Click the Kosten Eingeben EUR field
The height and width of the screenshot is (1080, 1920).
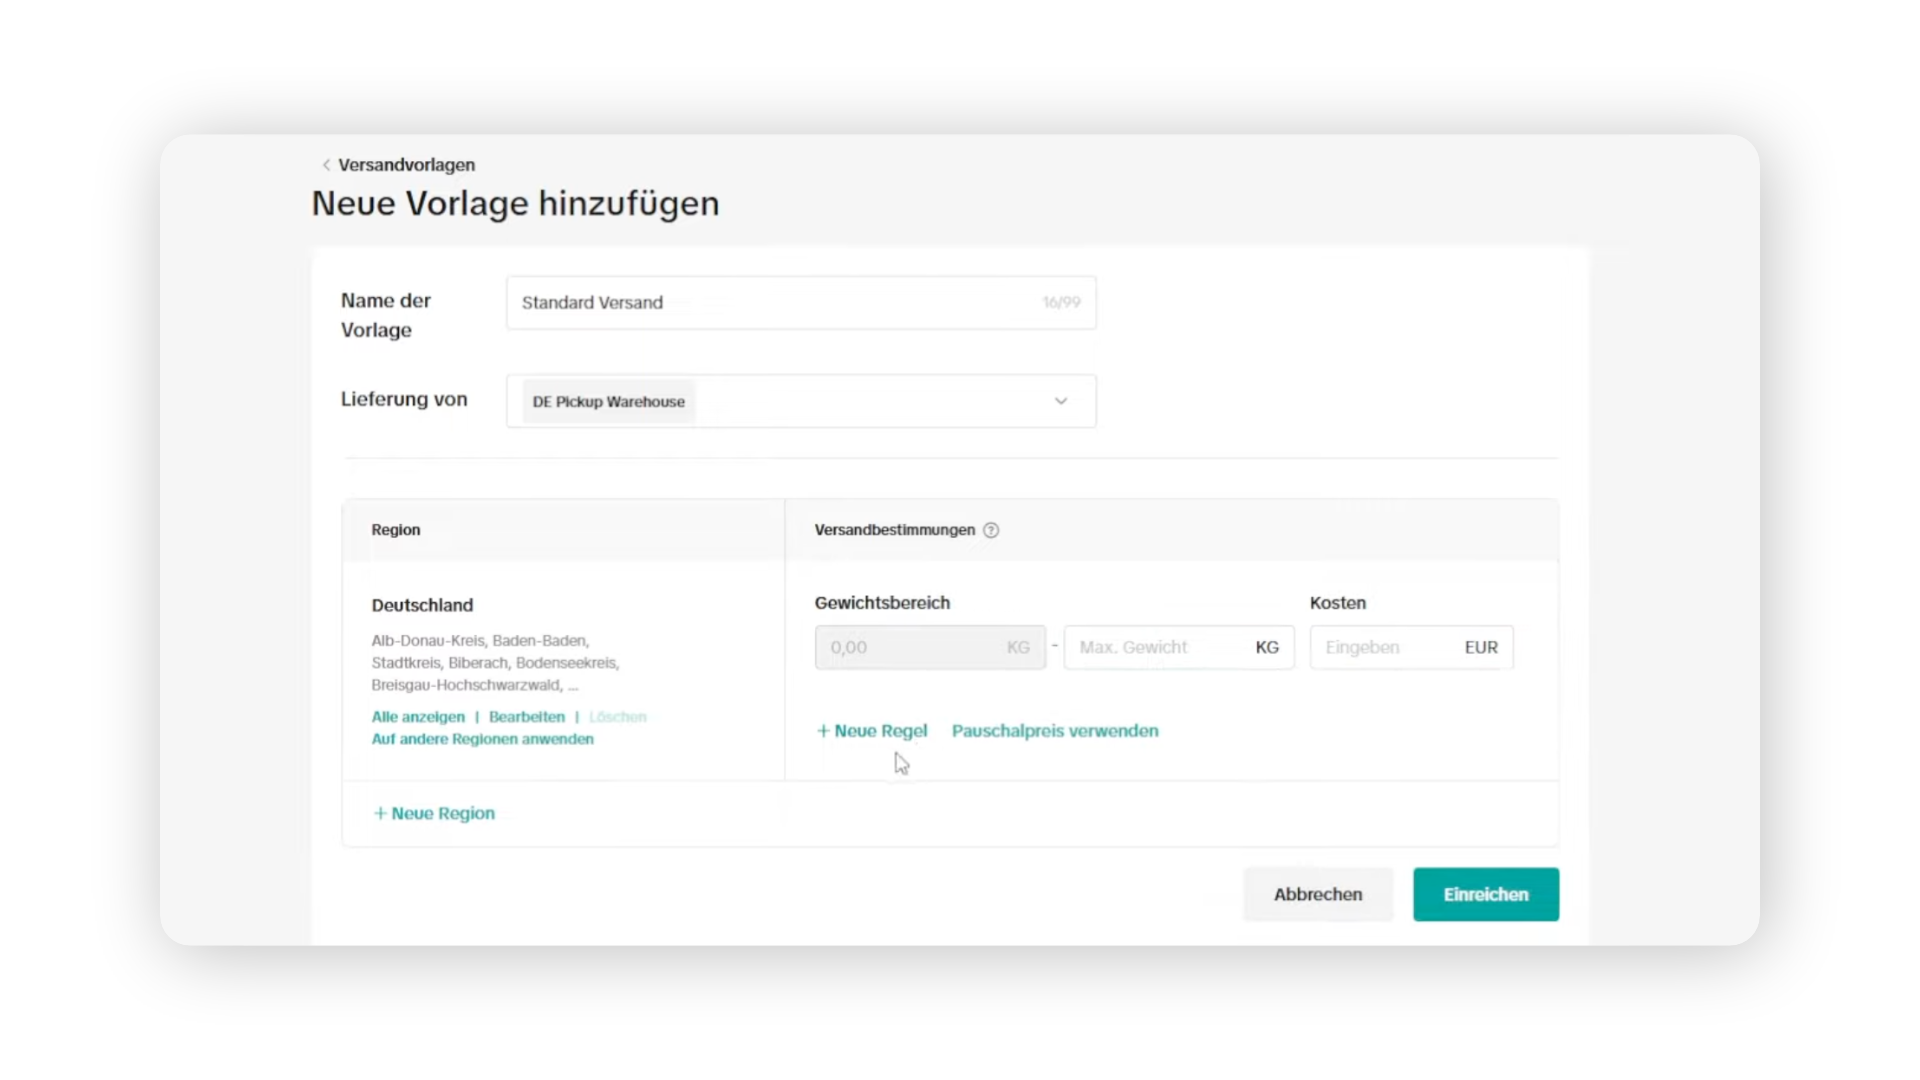coord(1411,647)
